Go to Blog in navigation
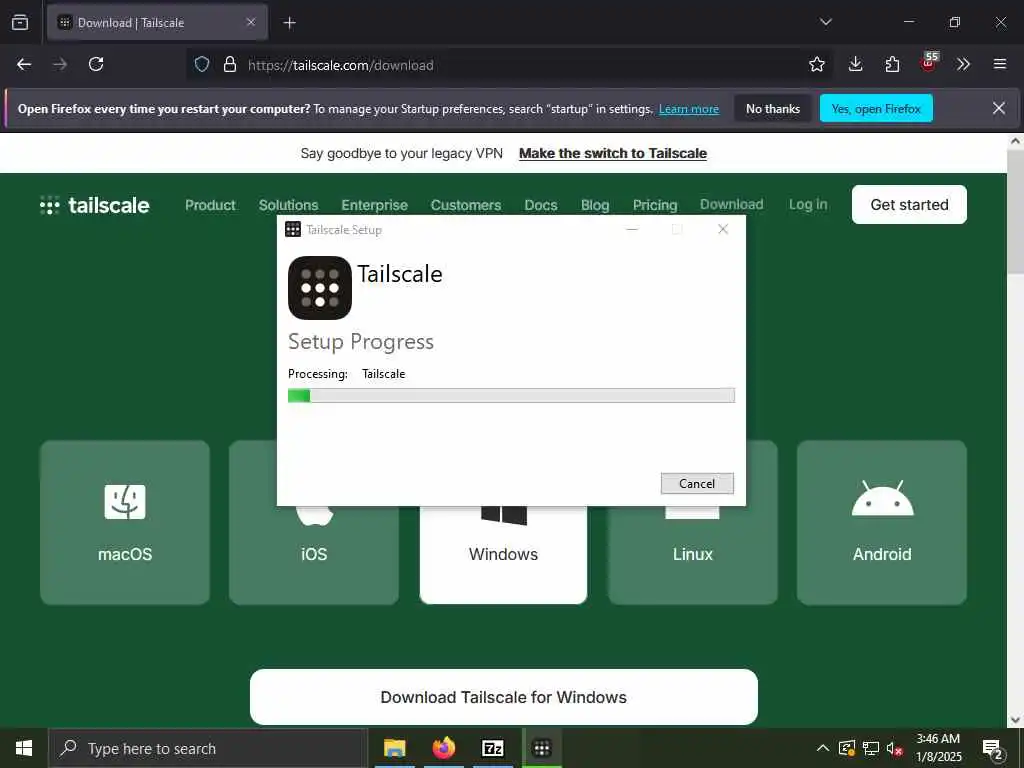Screen dimensions: 1024x768 click(595, 205)
